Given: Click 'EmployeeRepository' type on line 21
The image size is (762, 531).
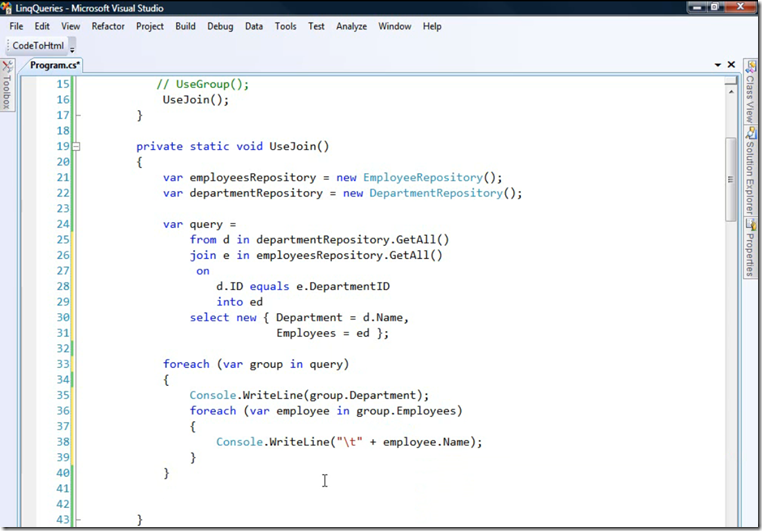Looking at the screenshot, I should [x=423, y=177].
